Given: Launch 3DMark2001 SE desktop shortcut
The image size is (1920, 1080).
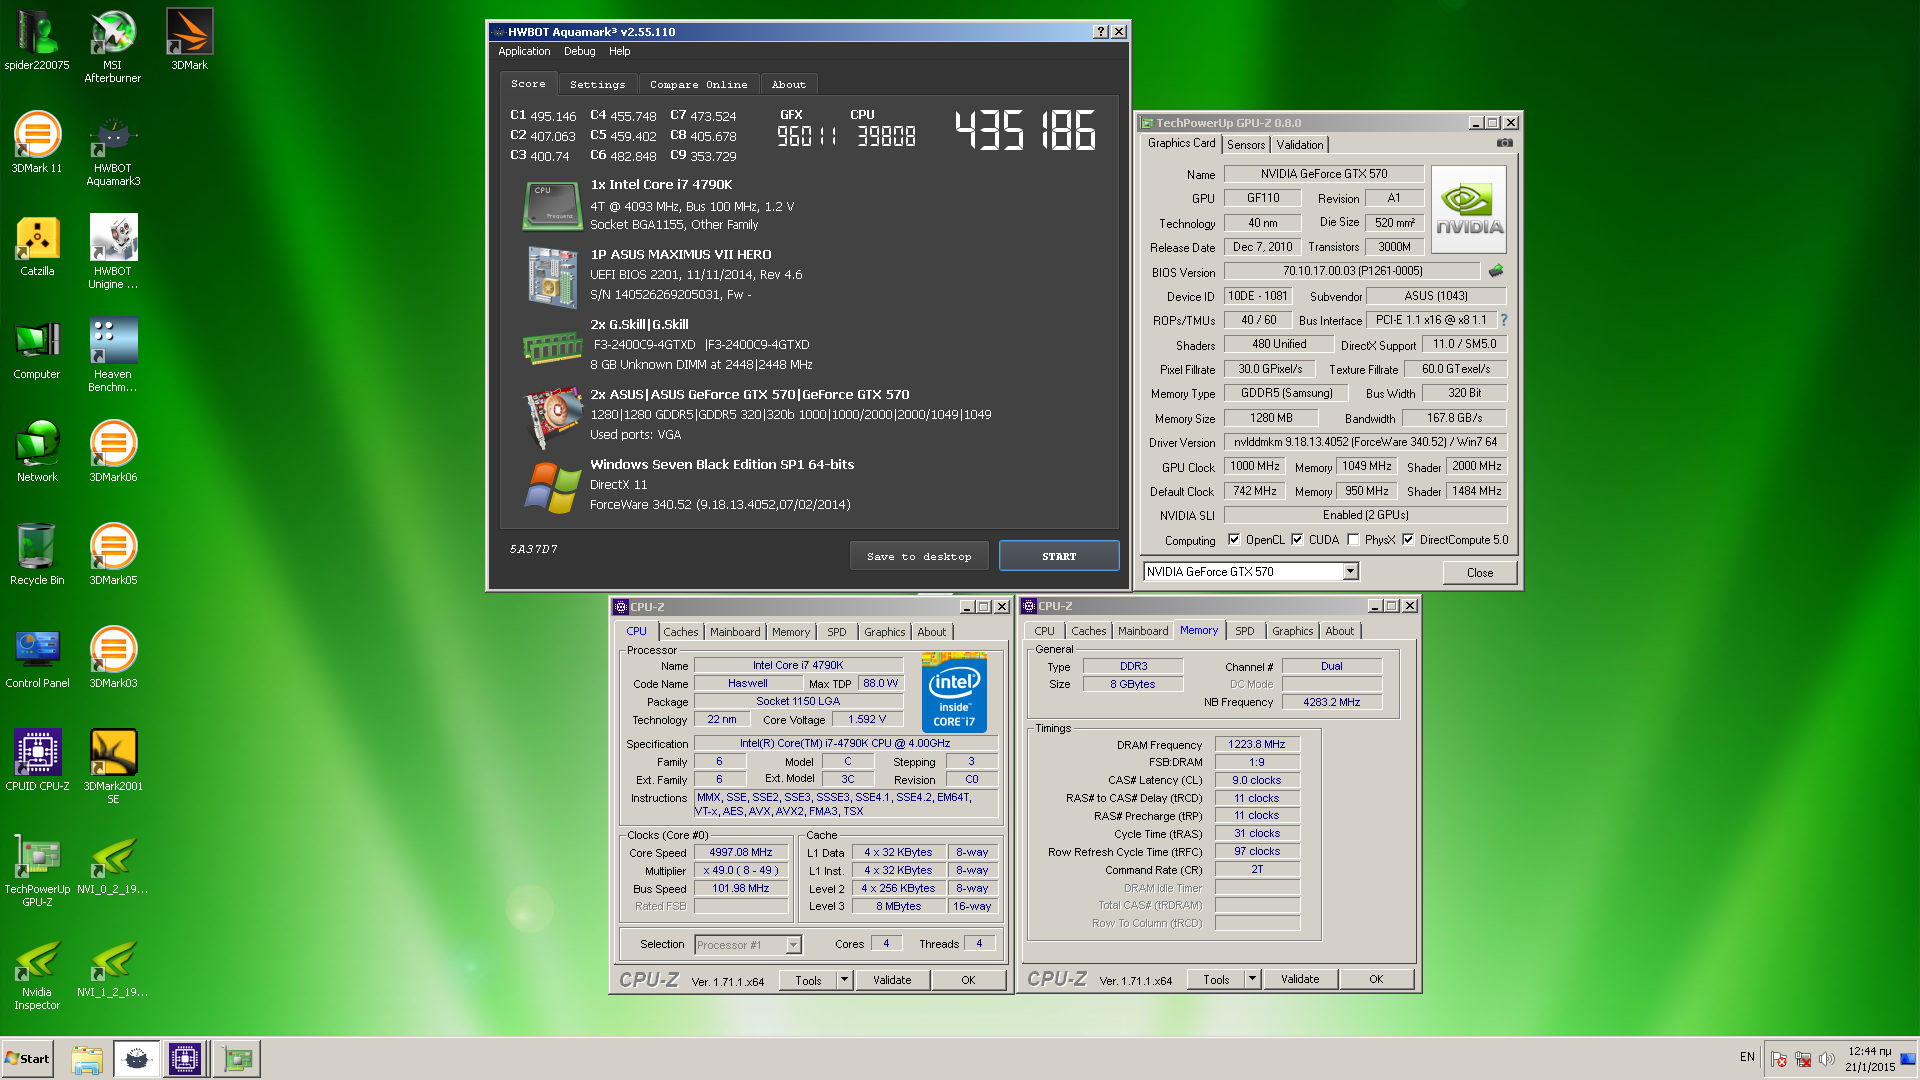Looking at the screenshot, I should click(113, 767).
